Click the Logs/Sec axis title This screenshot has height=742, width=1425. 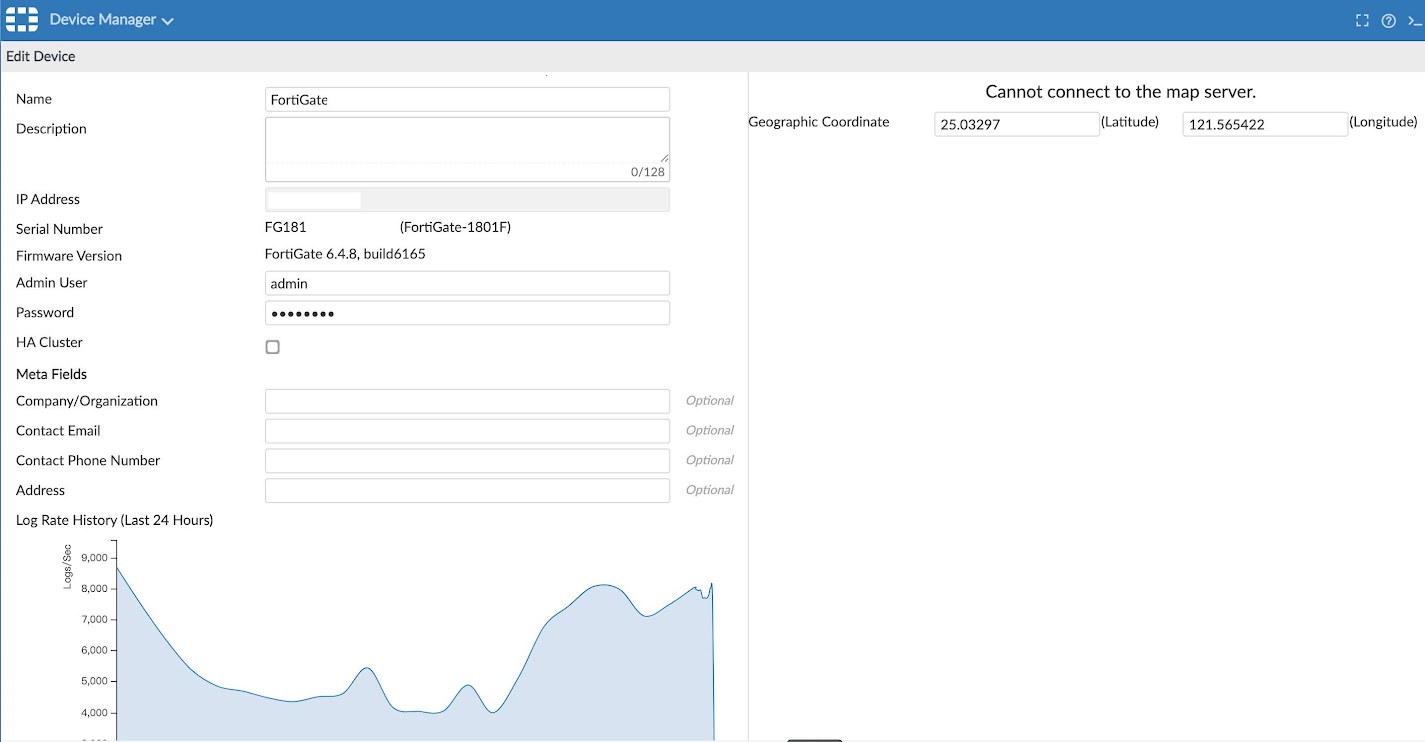[68, 566]
